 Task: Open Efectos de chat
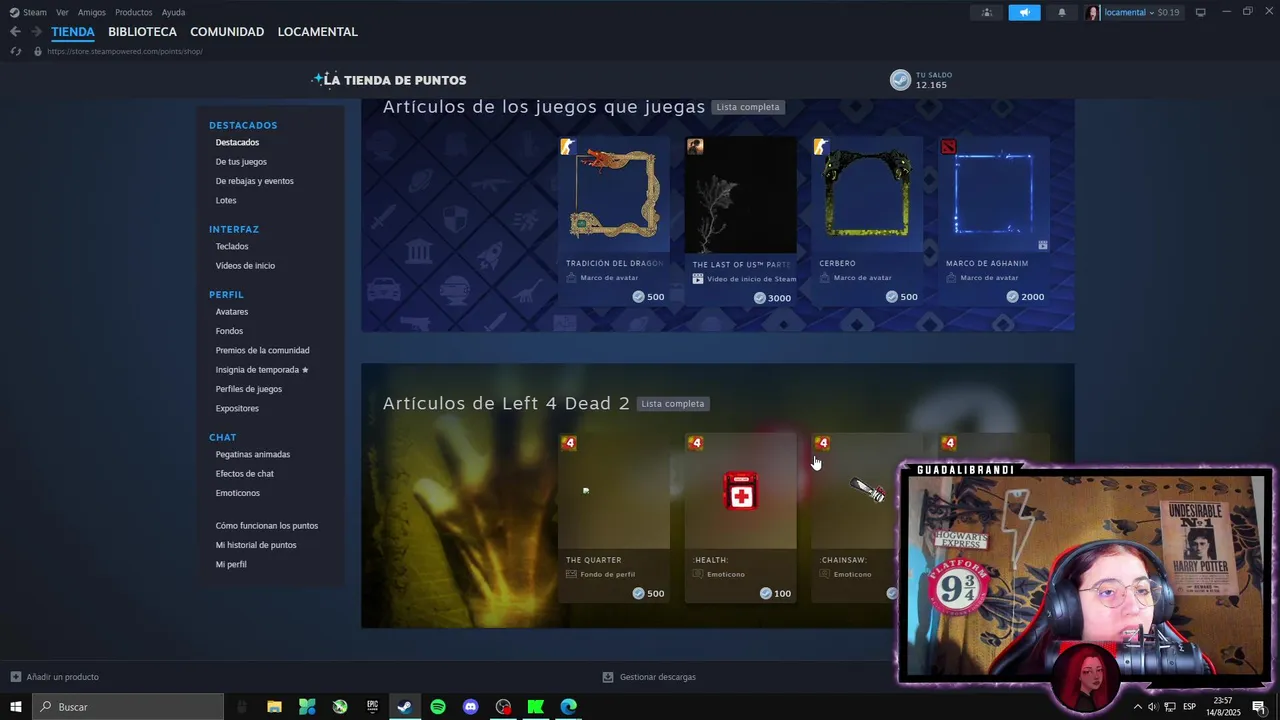pos(244,474)
